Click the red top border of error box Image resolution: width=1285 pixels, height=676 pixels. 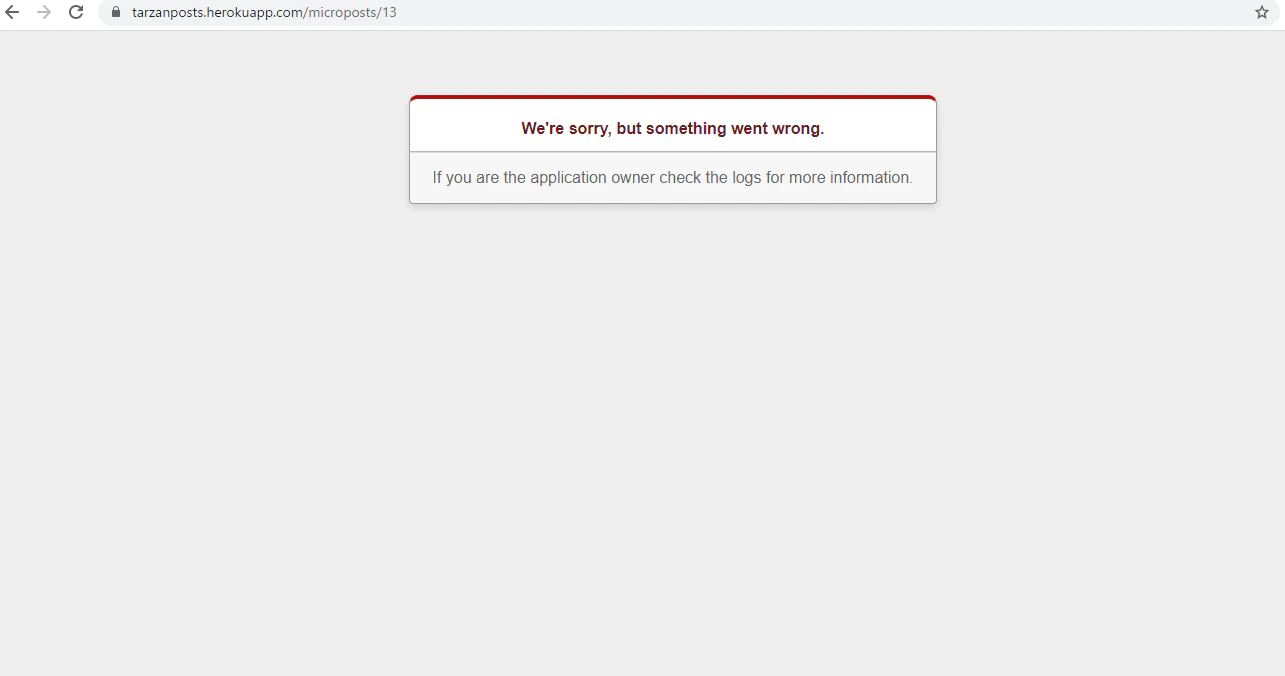673,98
